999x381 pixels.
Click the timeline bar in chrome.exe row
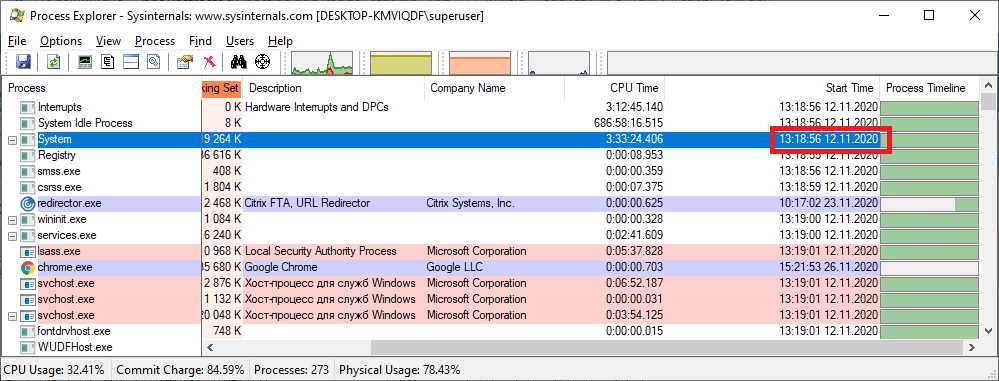(930, 268)
